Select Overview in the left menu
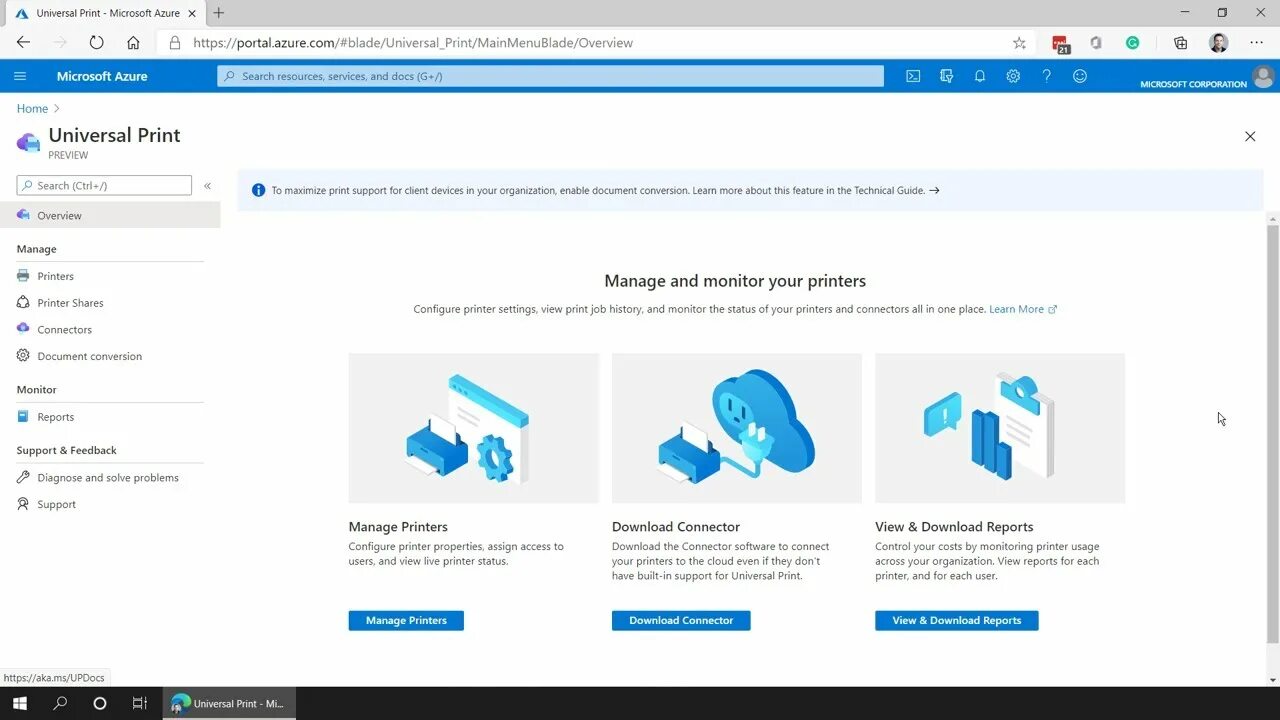1280x720 pixels. click(x=110, y=215)
